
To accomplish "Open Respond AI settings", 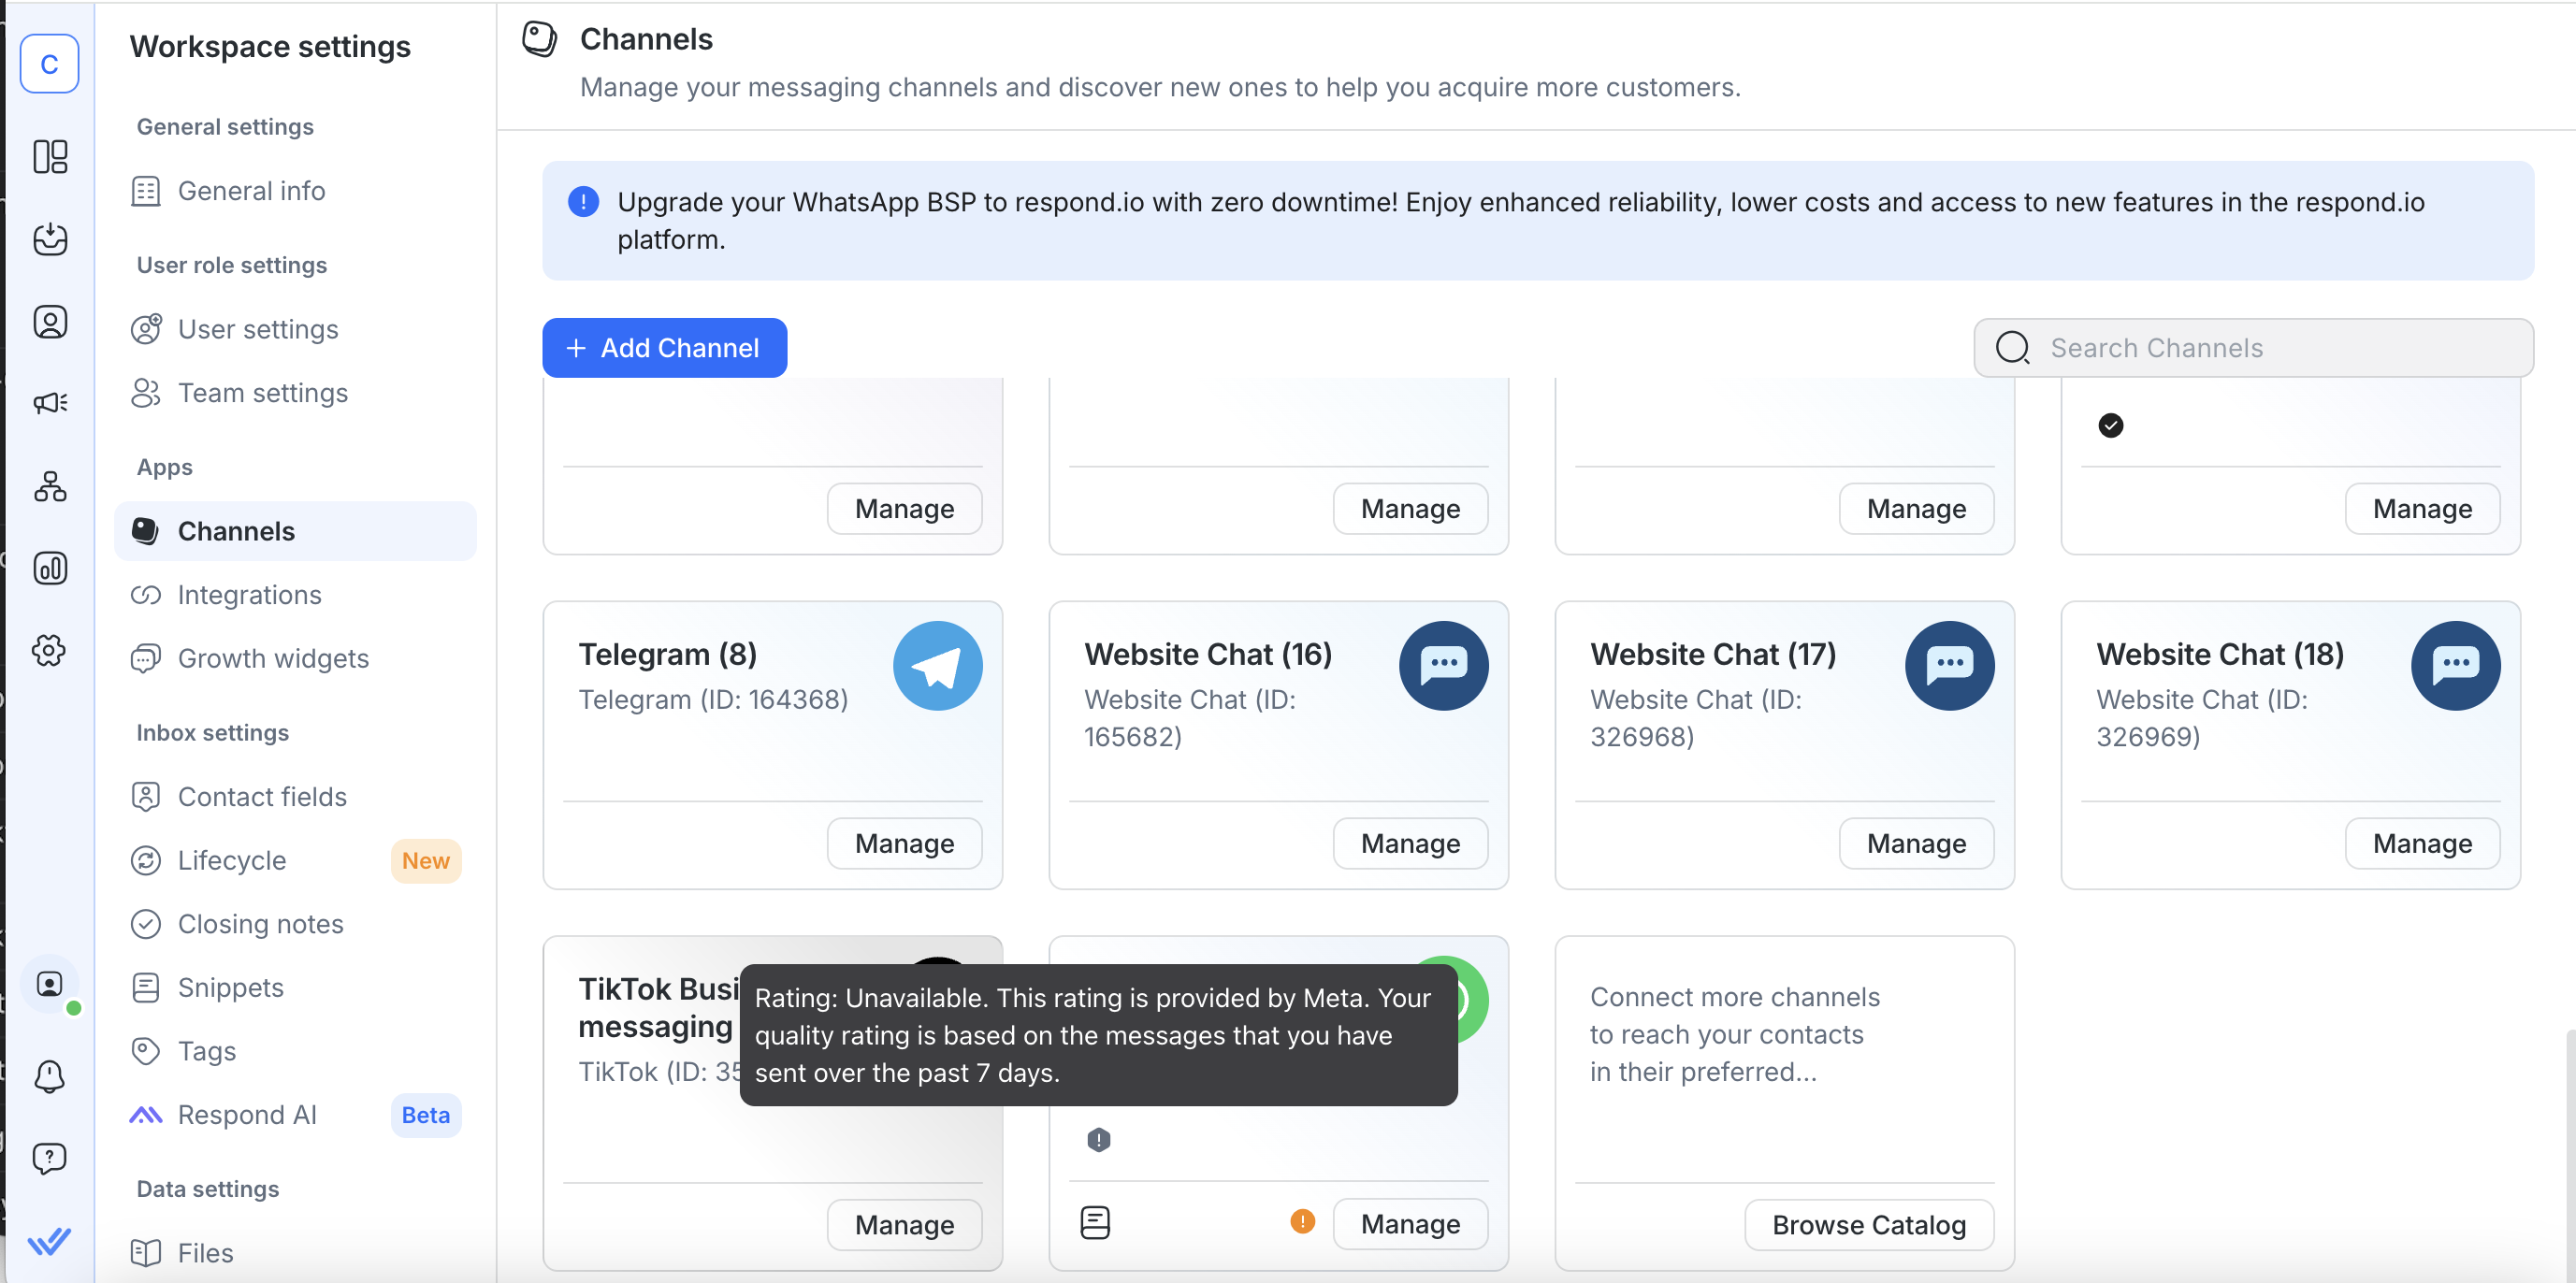I will pos(247,1115).
